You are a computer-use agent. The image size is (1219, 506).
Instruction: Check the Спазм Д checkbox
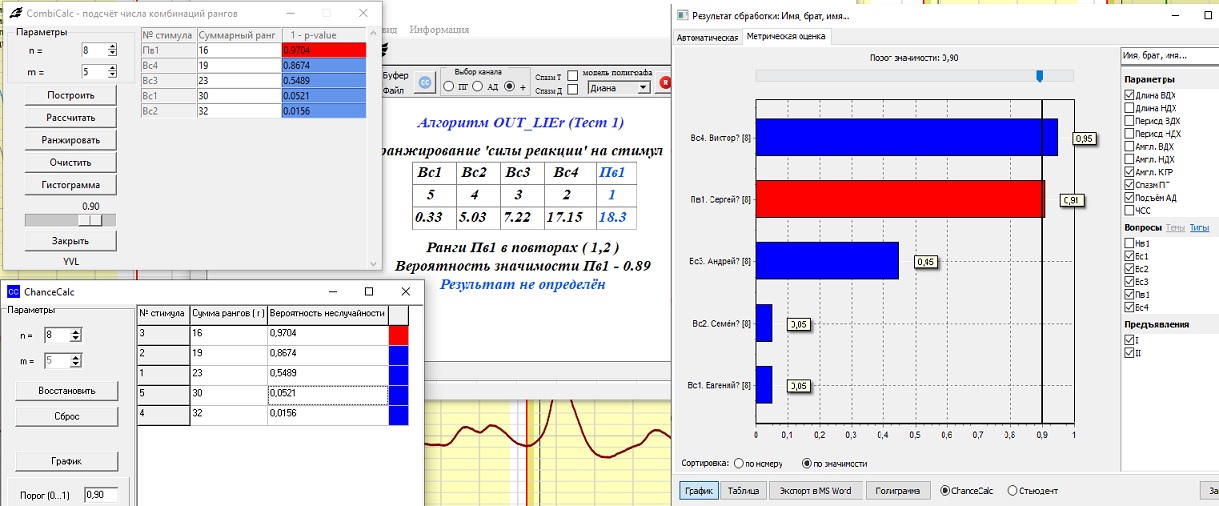point(572,90)
